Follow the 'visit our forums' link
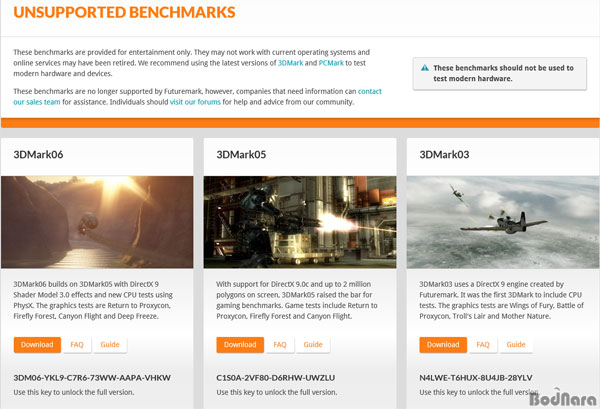This screenshot has height=409, width=600. click(195, 102)
